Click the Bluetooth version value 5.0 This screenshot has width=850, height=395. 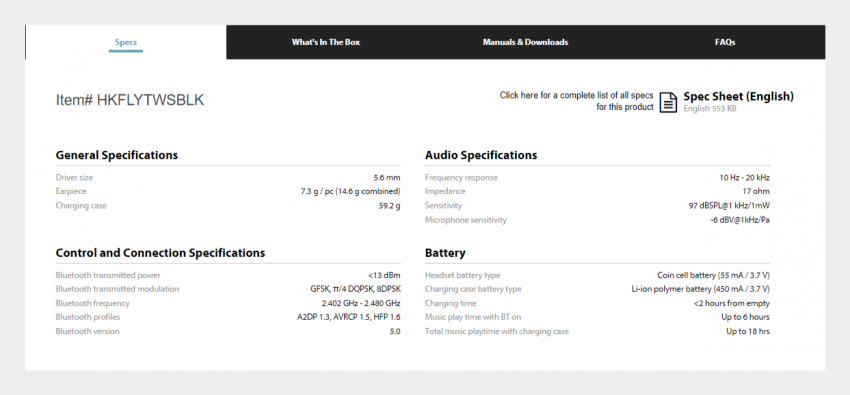[x=395, y=331]
